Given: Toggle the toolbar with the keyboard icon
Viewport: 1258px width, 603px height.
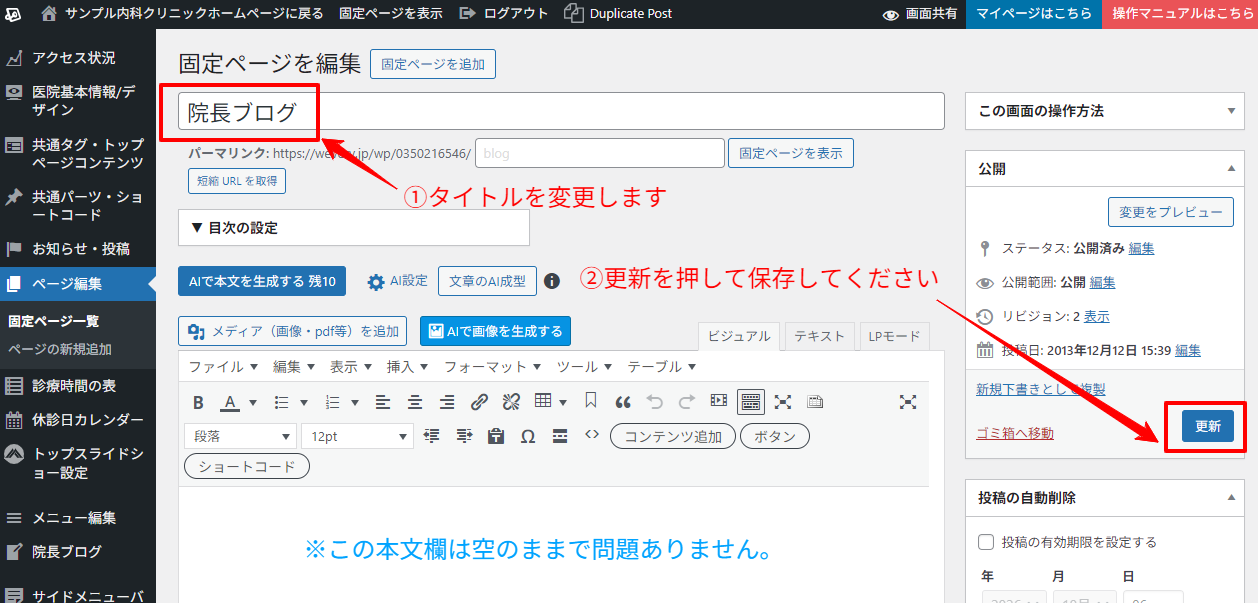Looking at the screenshot, I should click(751, 402).
